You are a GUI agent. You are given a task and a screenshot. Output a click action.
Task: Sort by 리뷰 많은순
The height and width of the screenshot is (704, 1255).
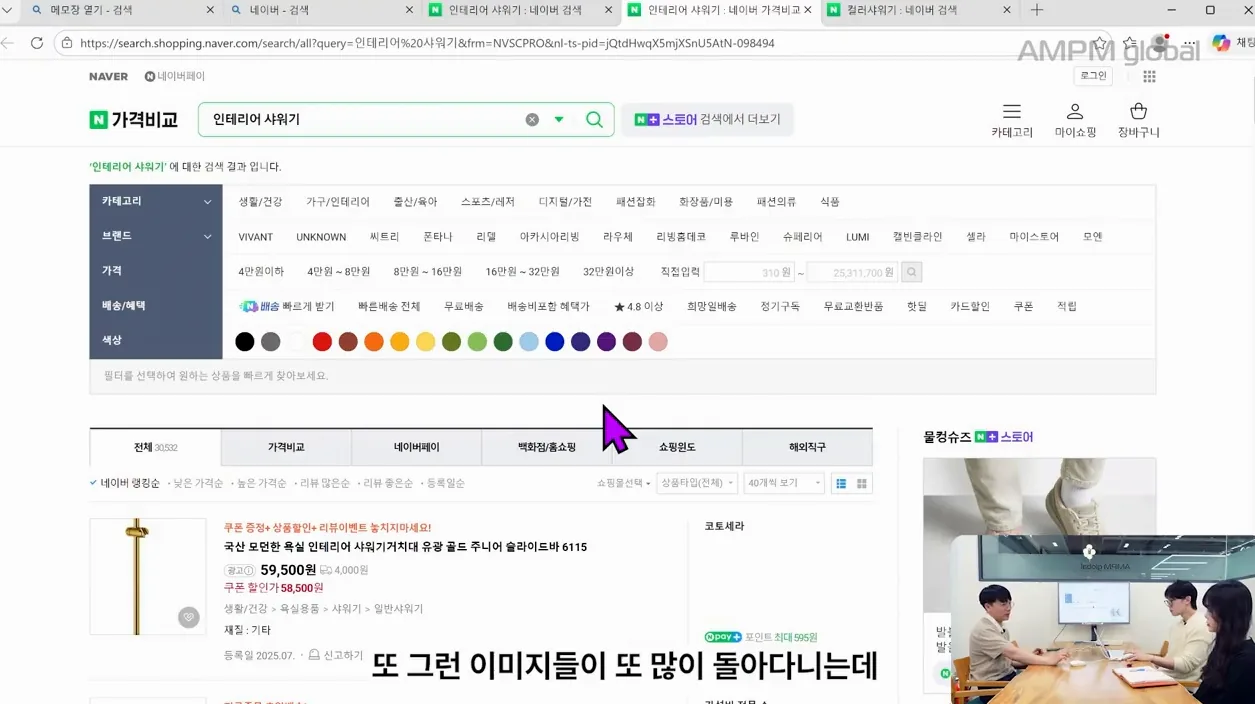click(x=324, y=483)
